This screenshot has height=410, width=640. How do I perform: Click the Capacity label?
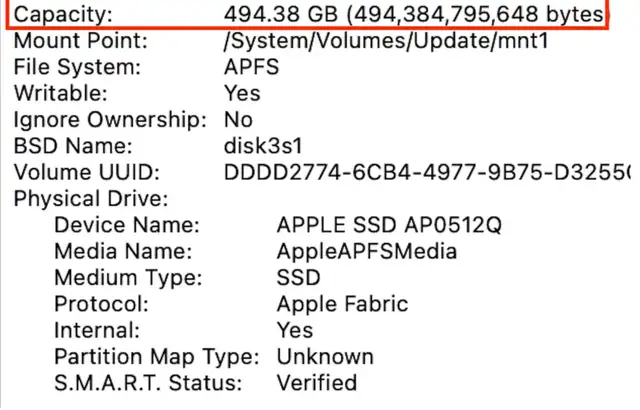63,15
